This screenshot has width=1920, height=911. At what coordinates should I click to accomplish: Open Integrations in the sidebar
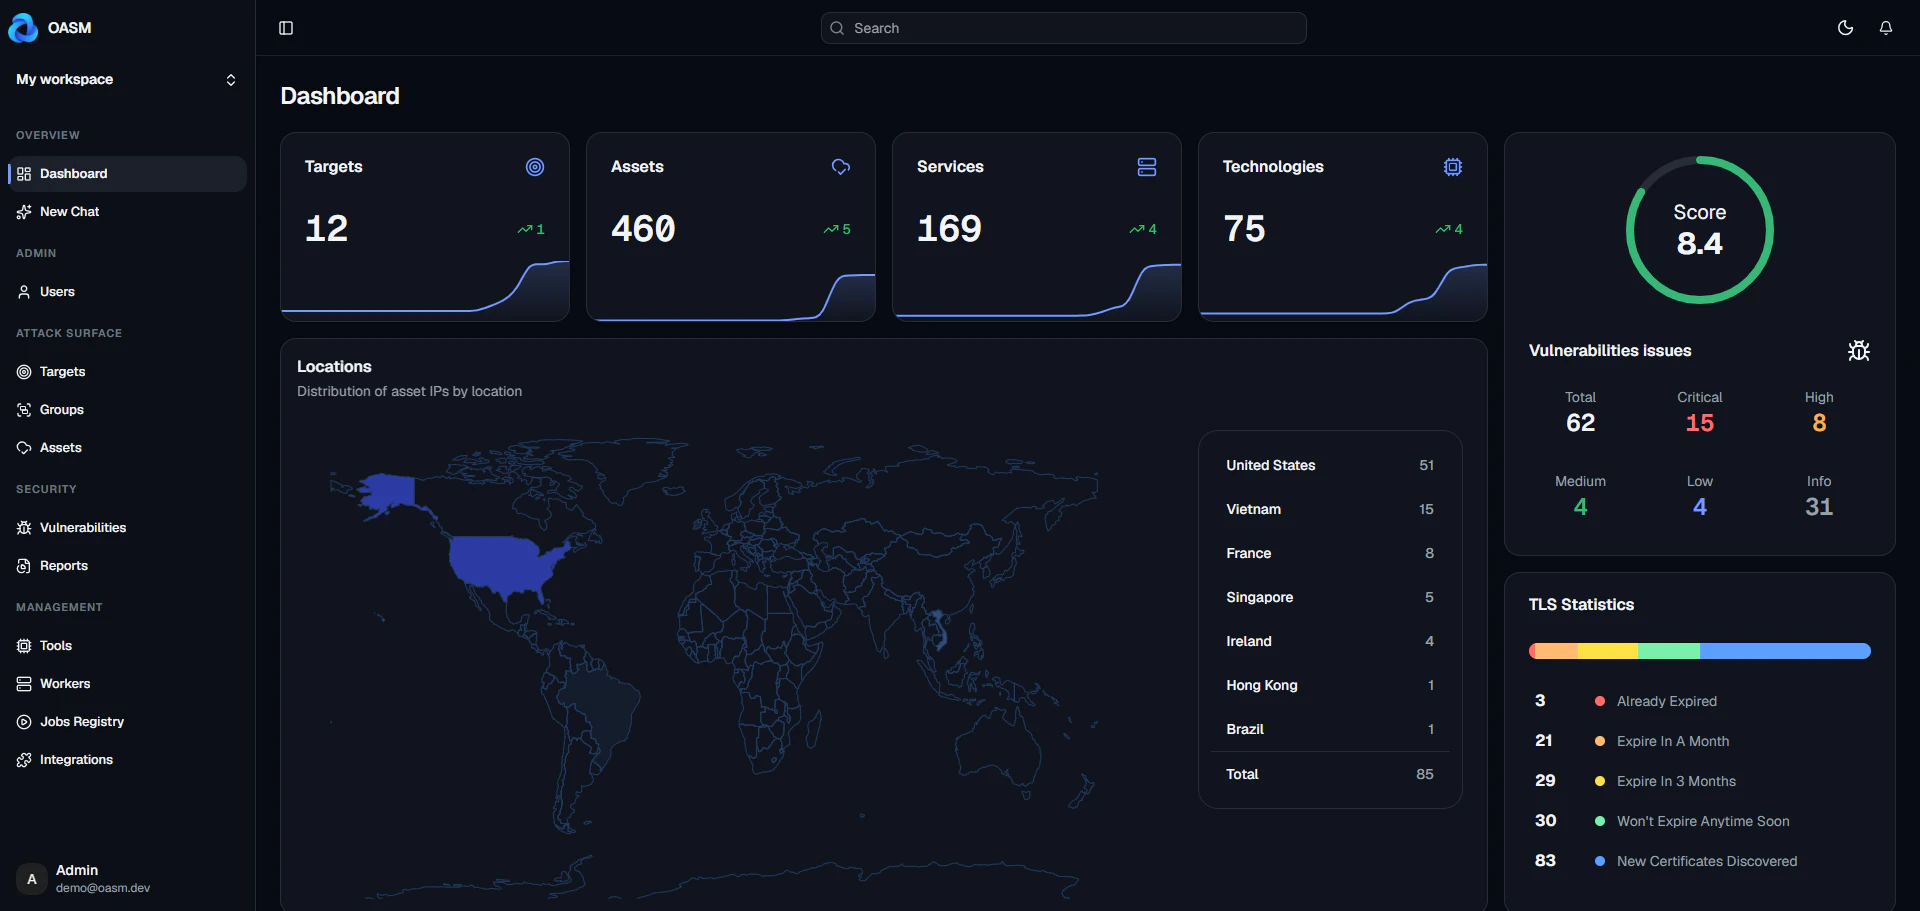(x=127, y=760)
